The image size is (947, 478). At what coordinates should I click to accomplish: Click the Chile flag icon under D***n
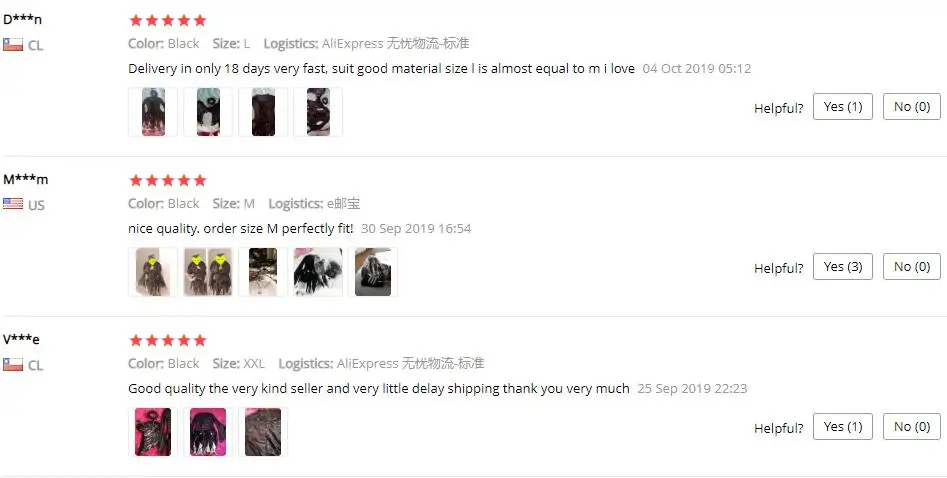point(13,44)
